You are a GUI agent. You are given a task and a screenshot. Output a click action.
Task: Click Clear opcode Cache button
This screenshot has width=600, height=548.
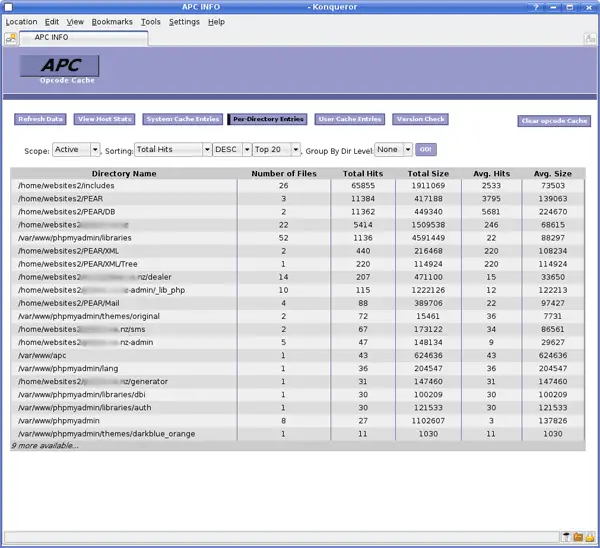click(x=554, y=121)
